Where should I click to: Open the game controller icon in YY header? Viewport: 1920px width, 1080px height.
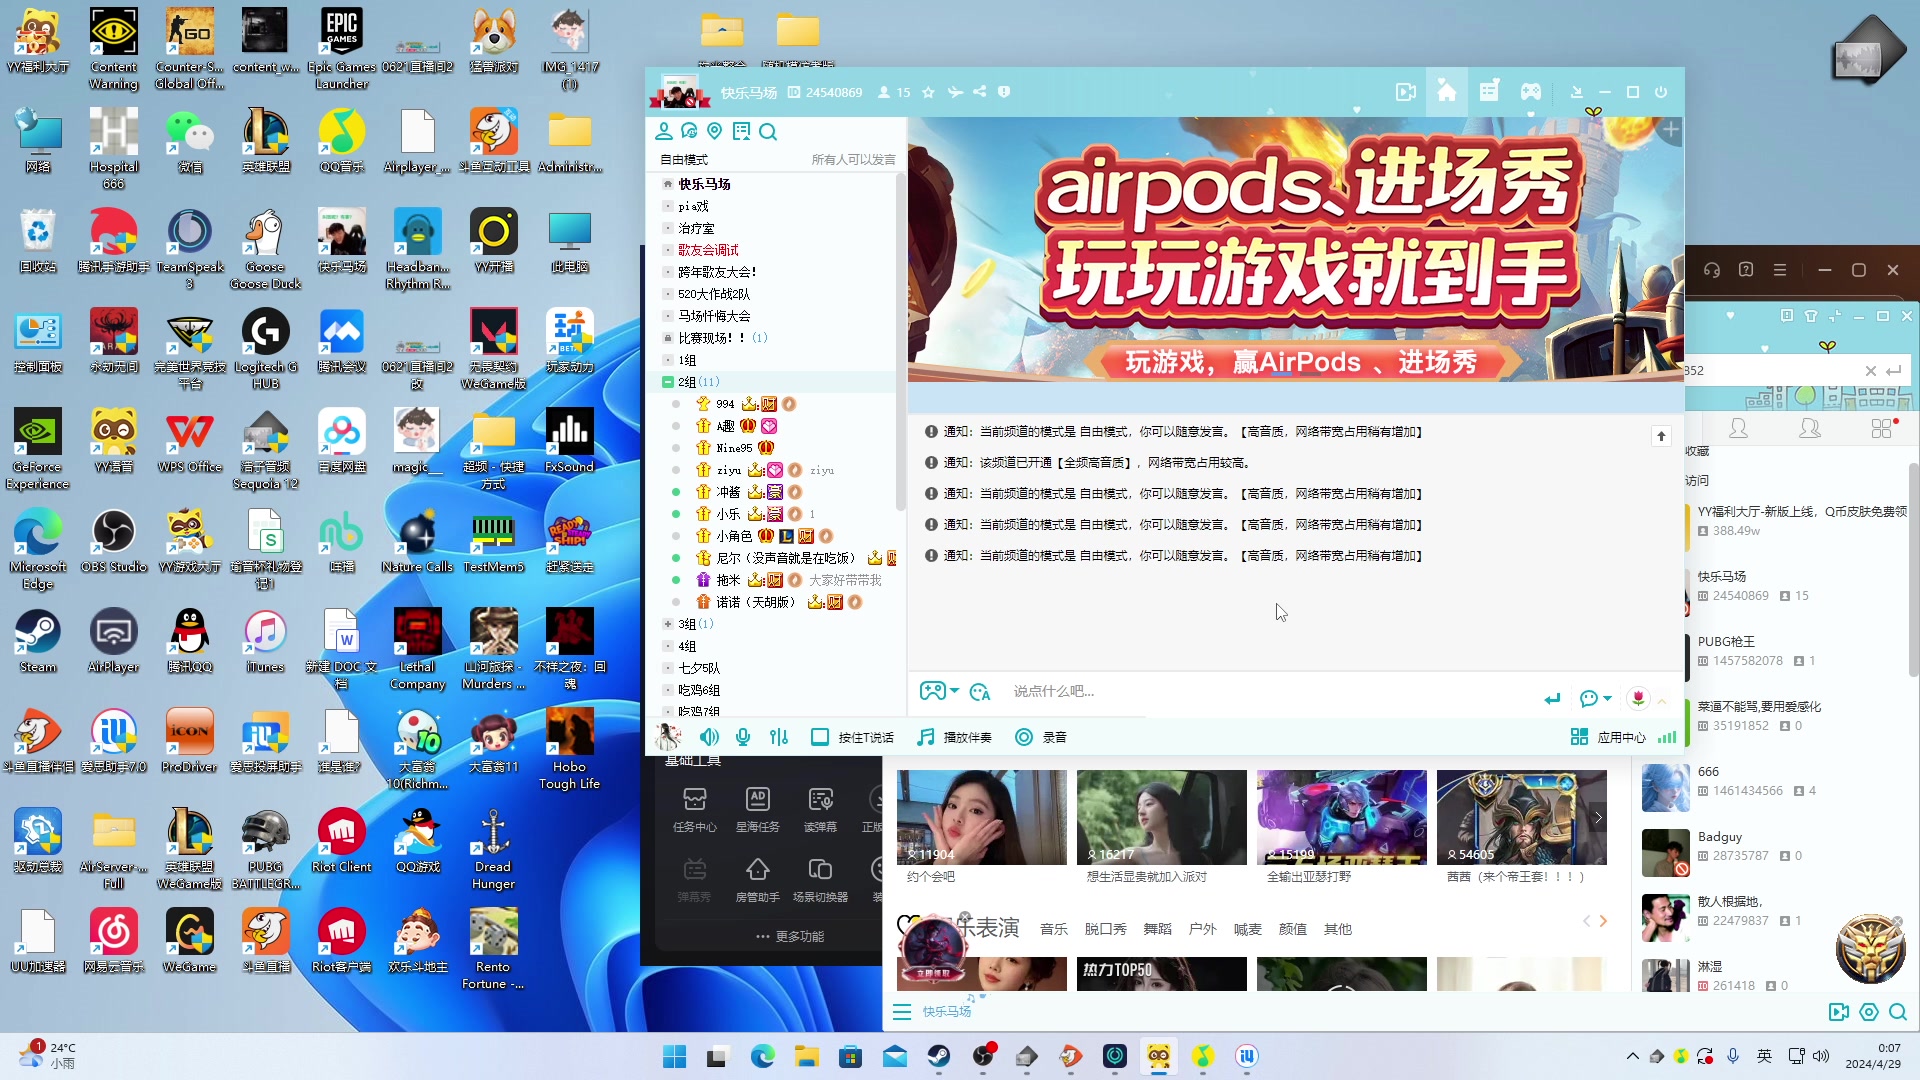pyautogui.click(x=1531, y=92)
